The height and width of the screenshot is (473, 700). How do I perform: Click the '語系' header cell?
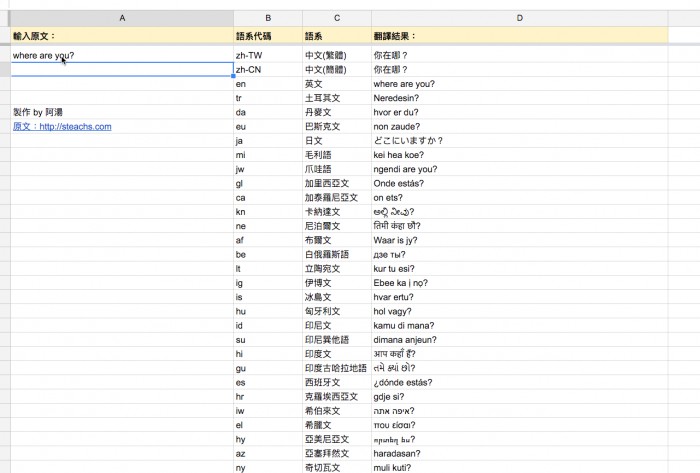pos(337,36)
